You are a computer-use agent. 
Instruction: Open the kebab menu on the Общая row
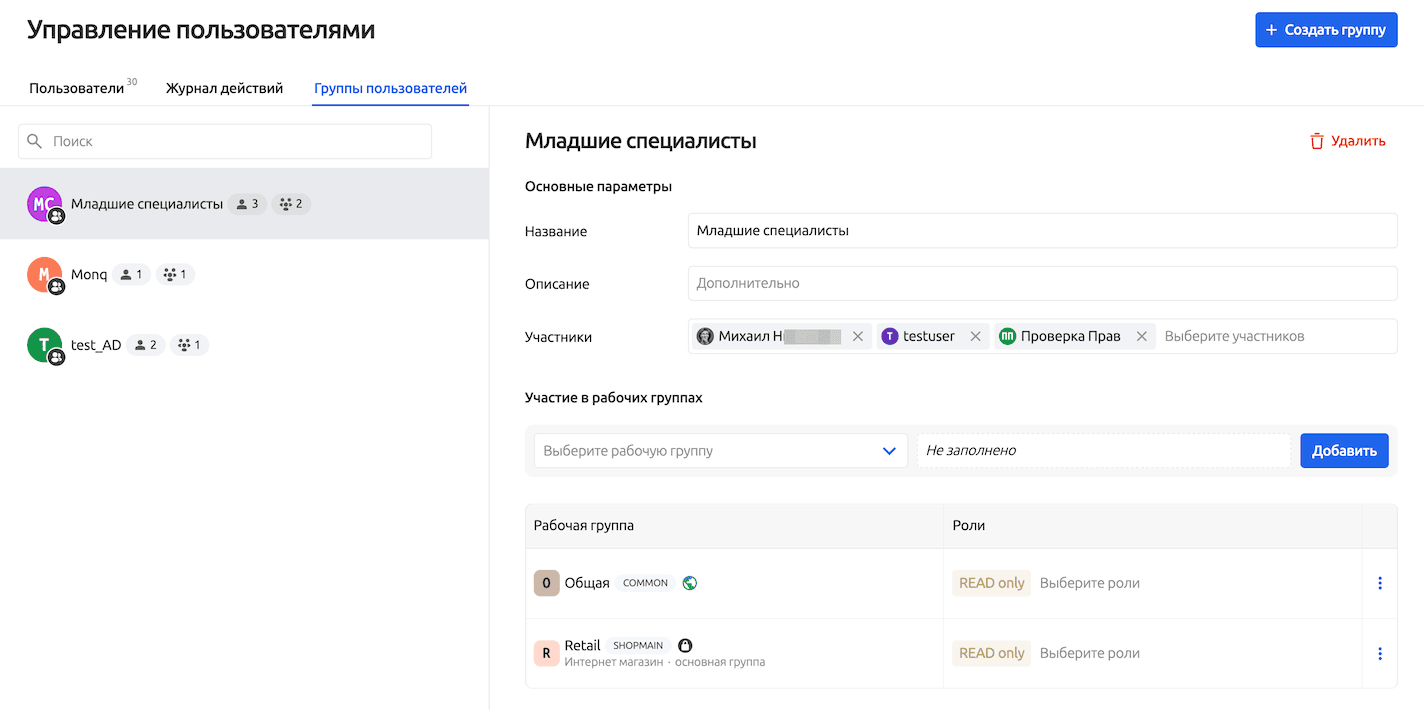[x=1380, y=581]
